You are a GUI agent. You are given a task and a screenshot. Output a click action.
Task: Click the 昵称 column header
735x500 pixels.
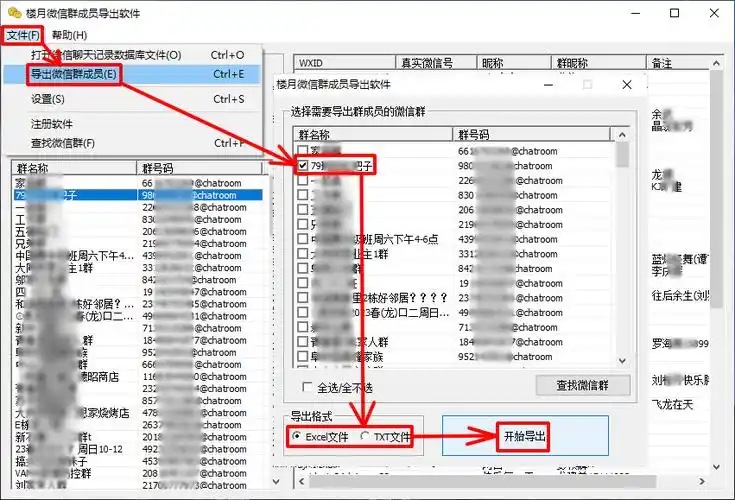(514, 63)
